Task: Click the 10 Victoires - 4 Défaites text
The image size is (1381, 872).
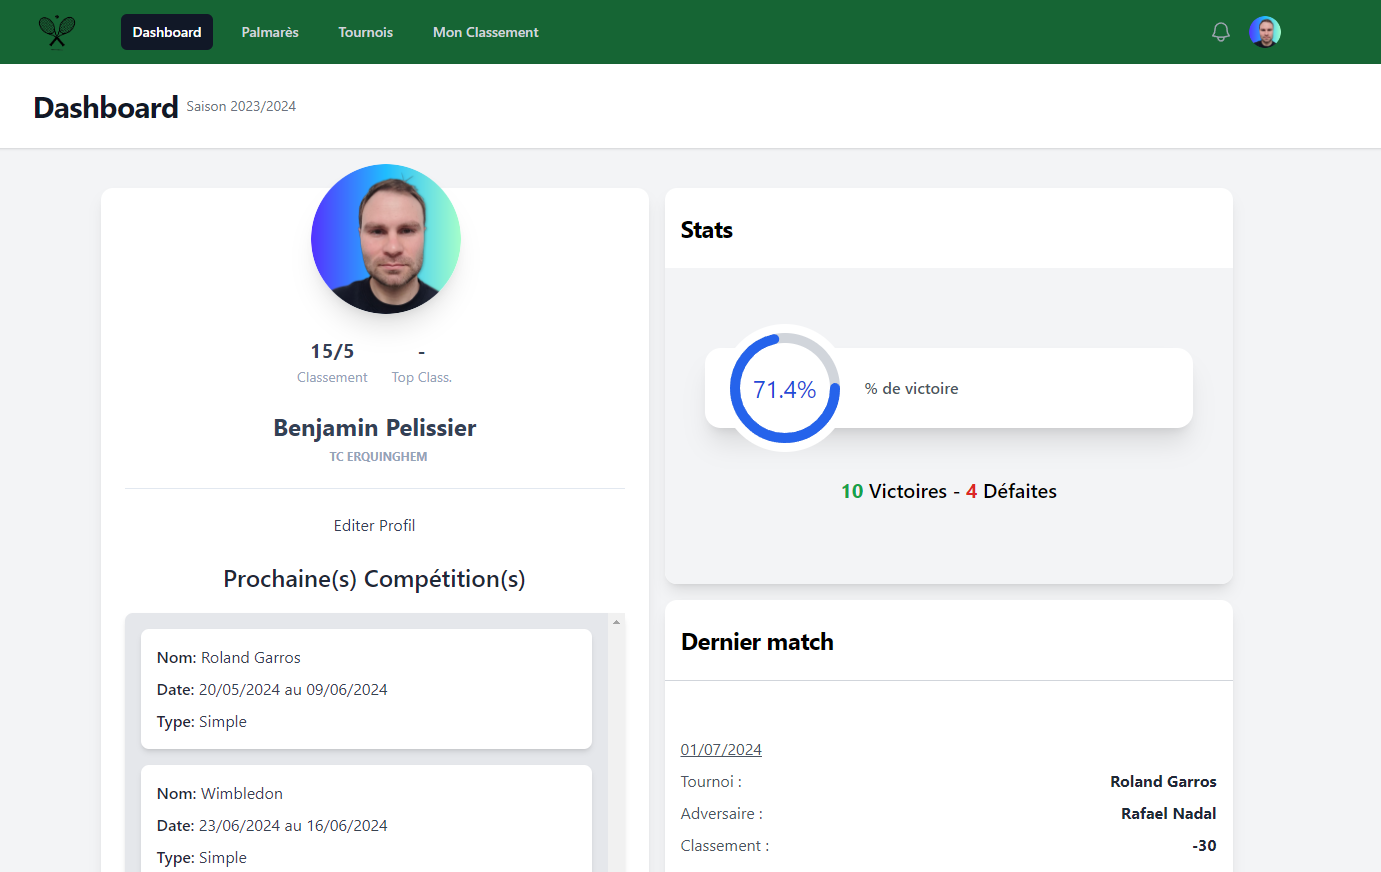Action: coord(948,491)
